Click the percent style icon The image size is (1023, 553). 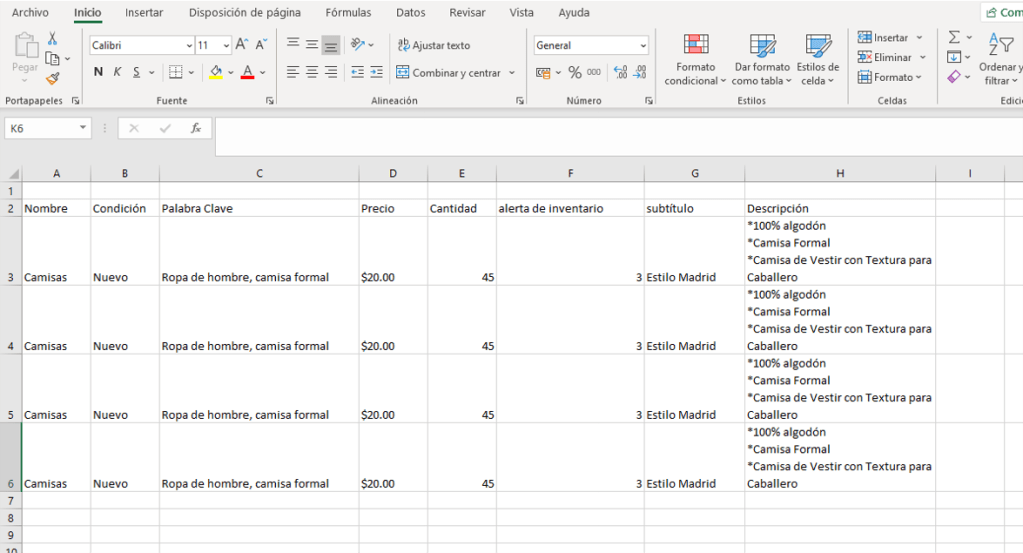click(574, 72)
